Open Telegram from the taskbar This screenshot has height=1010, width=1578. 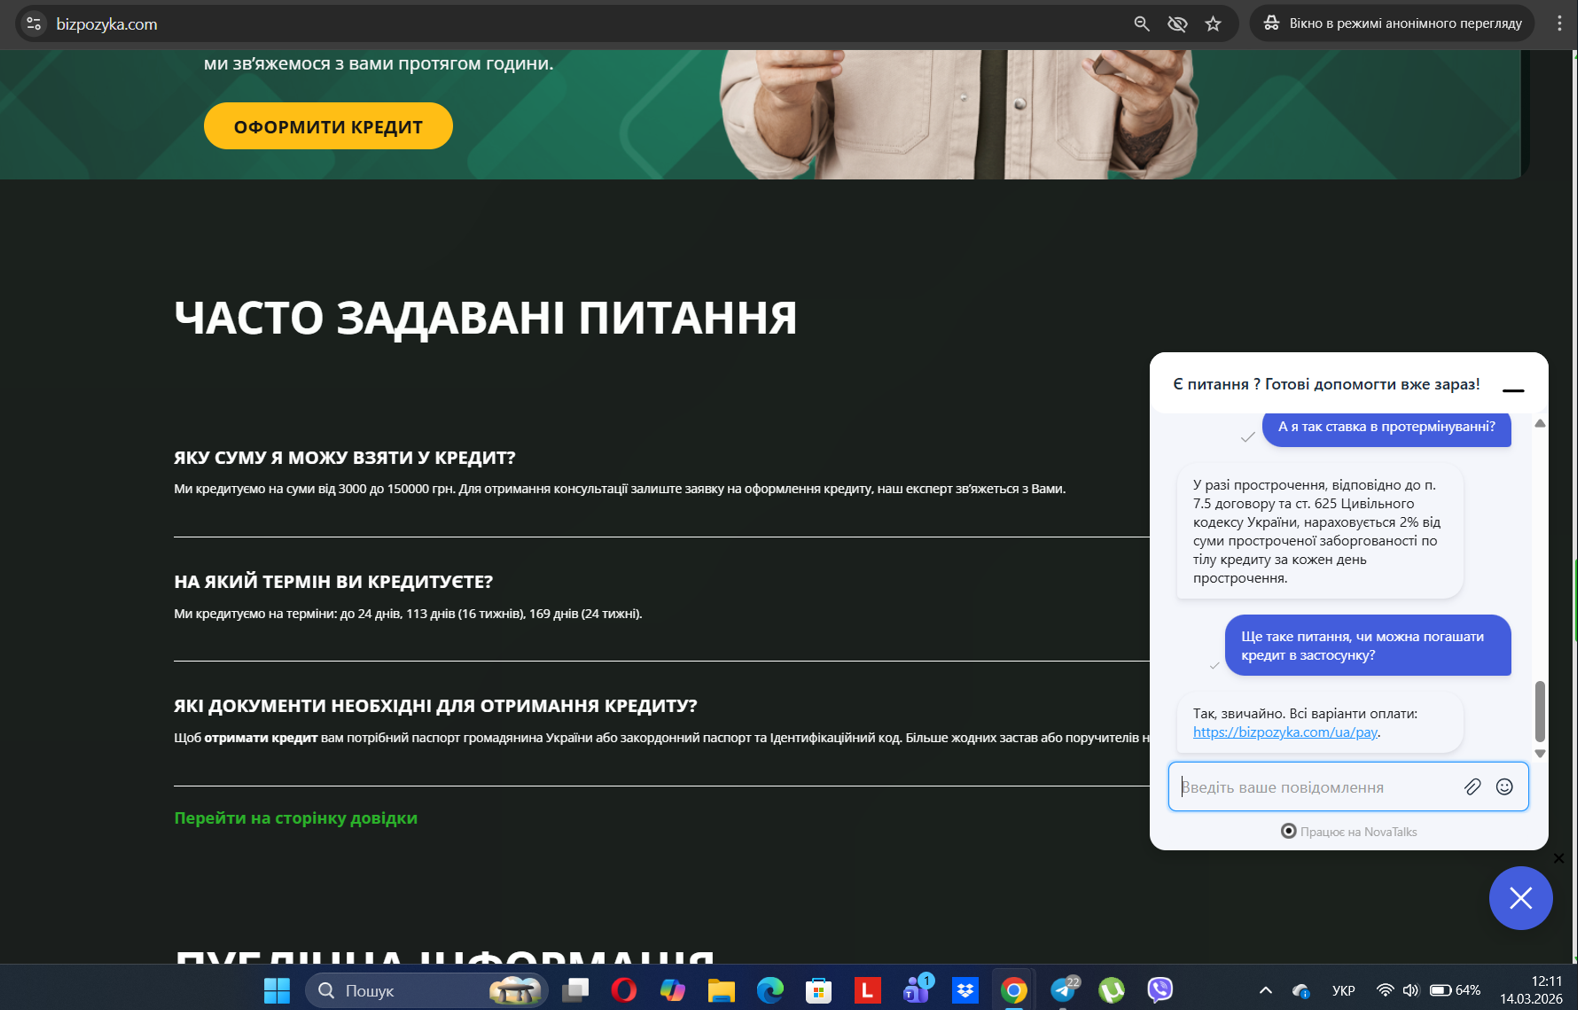pos(1064,989)
